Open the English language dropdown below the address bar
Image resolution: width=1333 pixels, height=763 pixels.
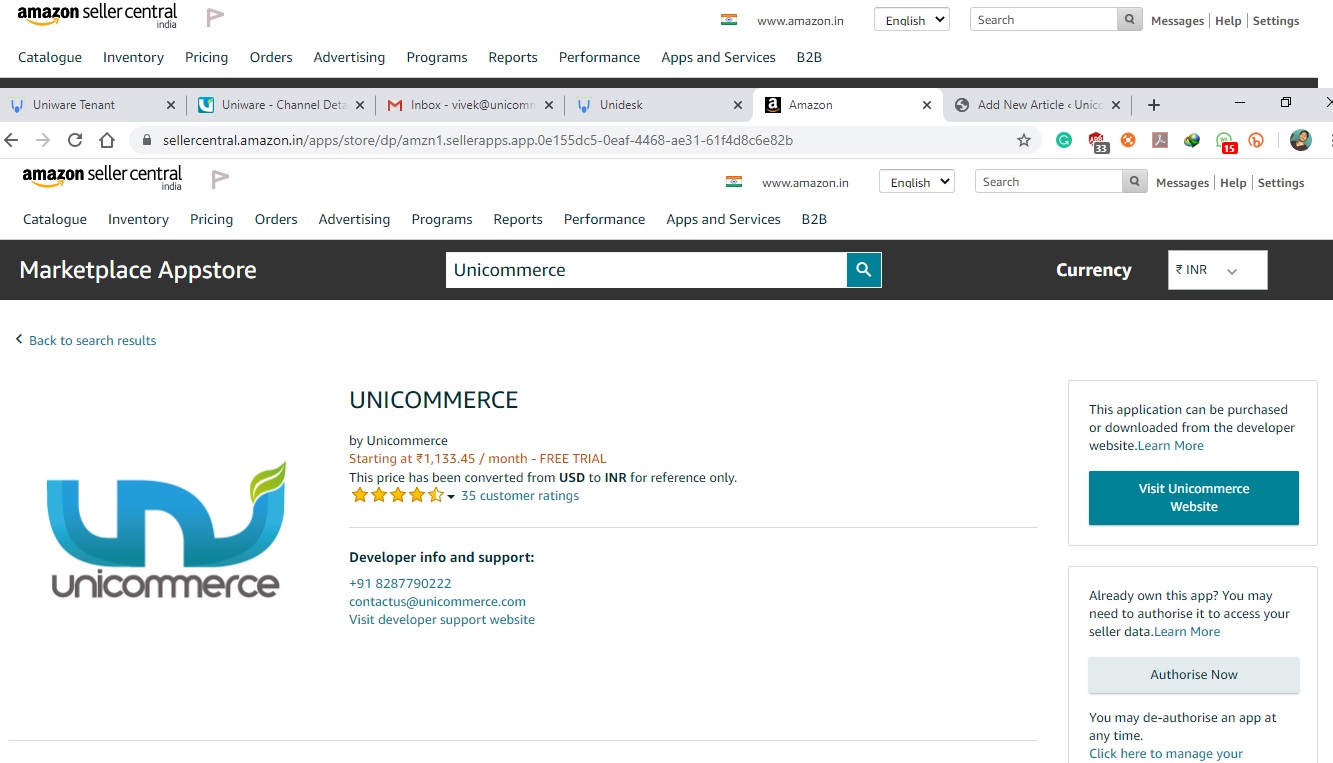pyautogui.click(x=917, y=182)
